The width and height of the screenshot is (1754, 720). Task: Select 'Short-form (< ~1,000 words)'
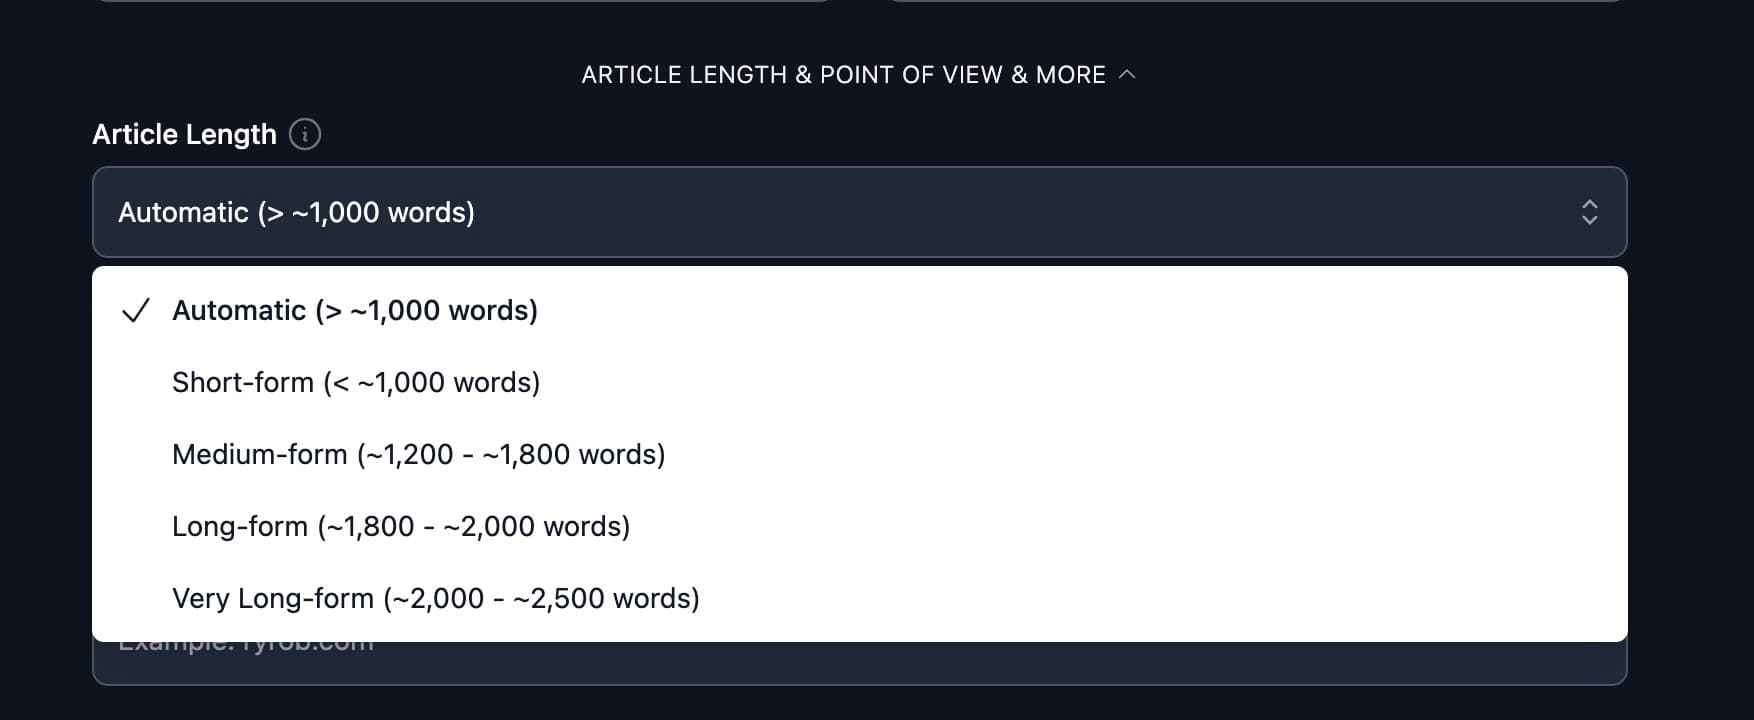[x=356, y=382]
